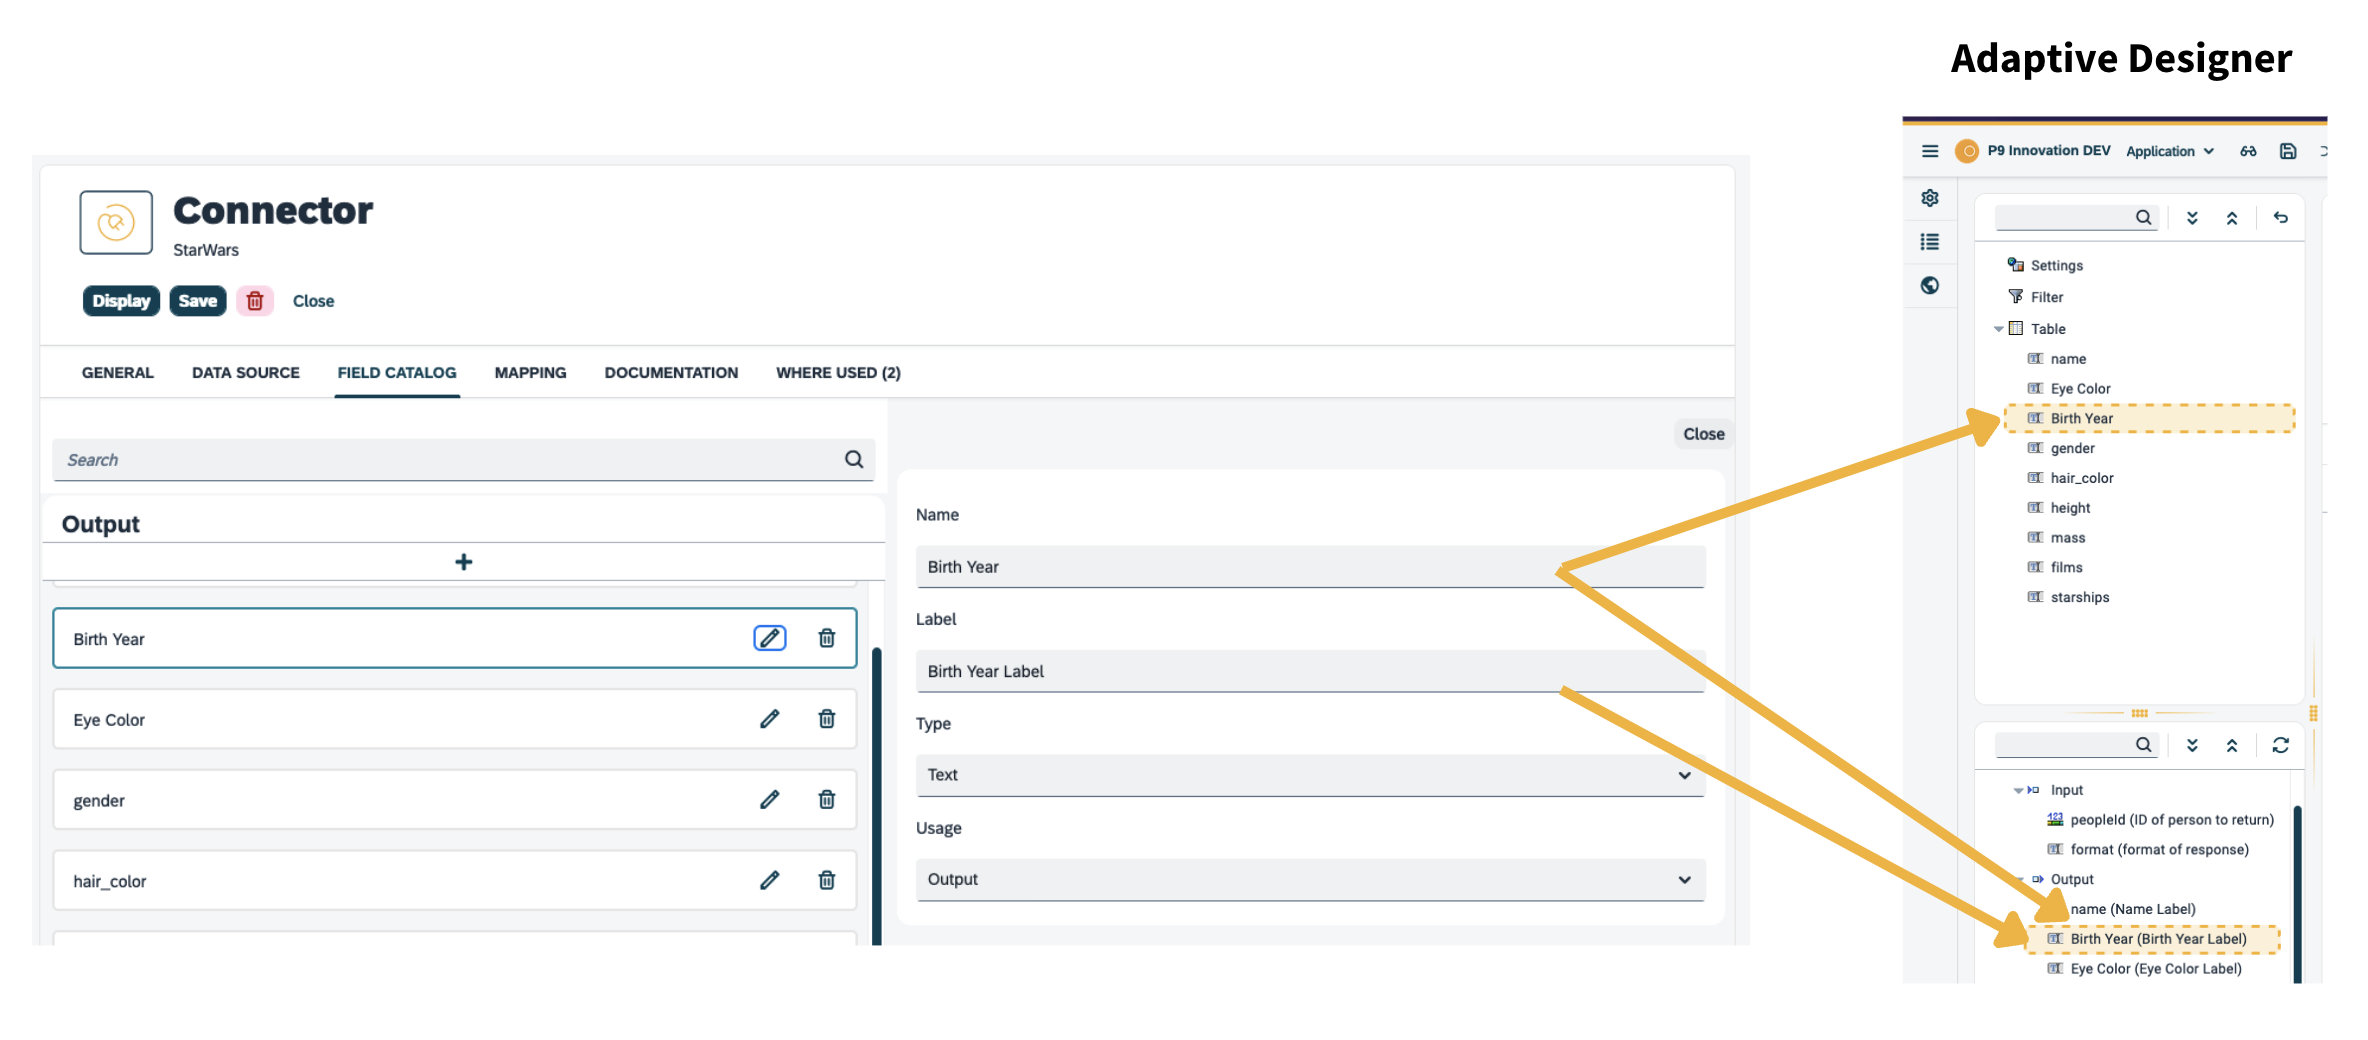
Task: Refresh the mapping panel with the circular arrows icon
Action: (x=2281, y=745)
